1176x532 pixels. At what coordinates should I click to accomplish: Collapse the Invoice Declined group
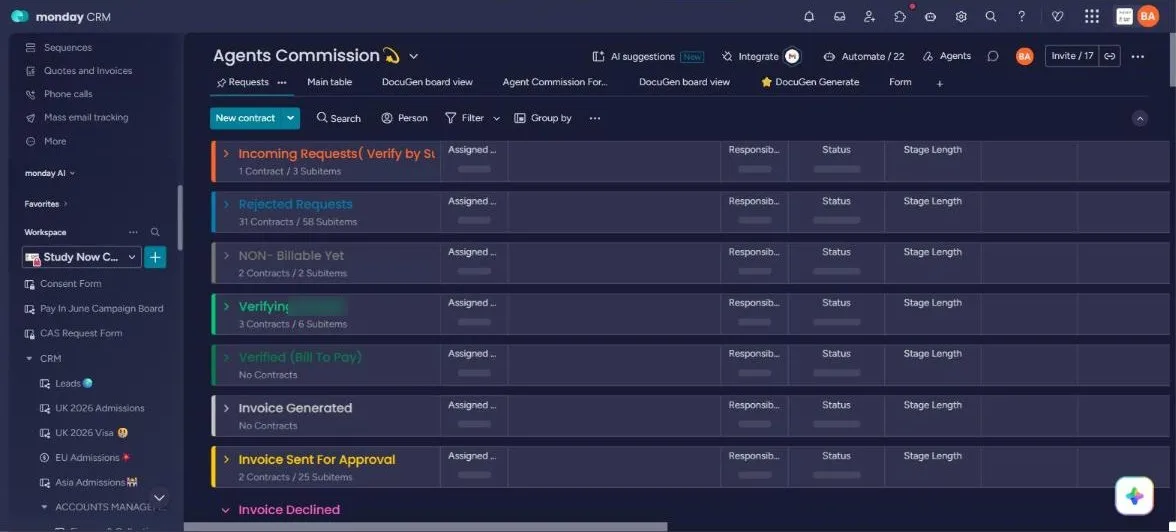click(x=225, y=510)
